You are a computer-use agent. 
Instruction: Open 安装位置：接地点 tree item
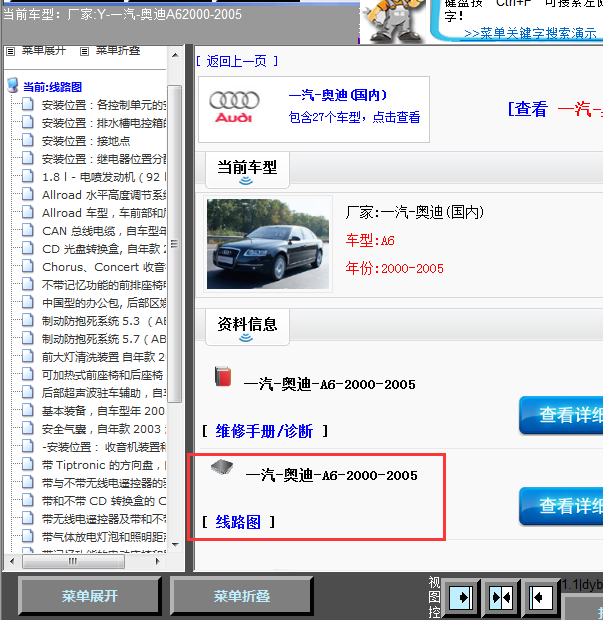click(x=86, y=141)
